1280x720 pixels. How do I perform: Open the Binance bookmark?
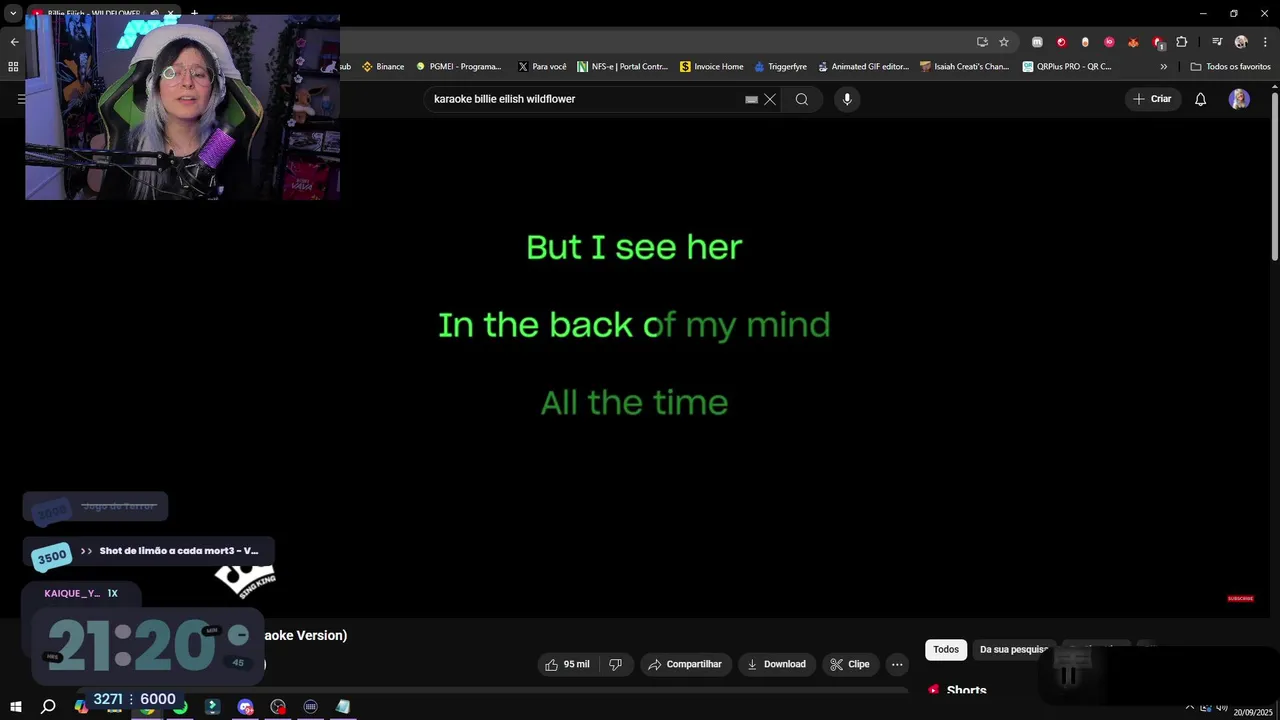point(383,67)
